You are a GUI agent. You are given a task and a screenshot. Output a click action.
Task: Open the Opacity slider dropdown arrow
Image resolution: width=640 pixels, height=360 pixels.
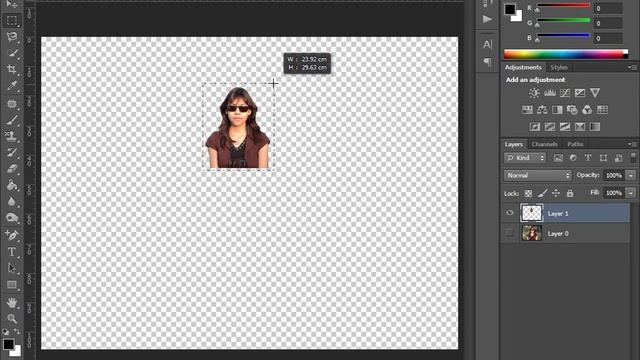point(631,176)
